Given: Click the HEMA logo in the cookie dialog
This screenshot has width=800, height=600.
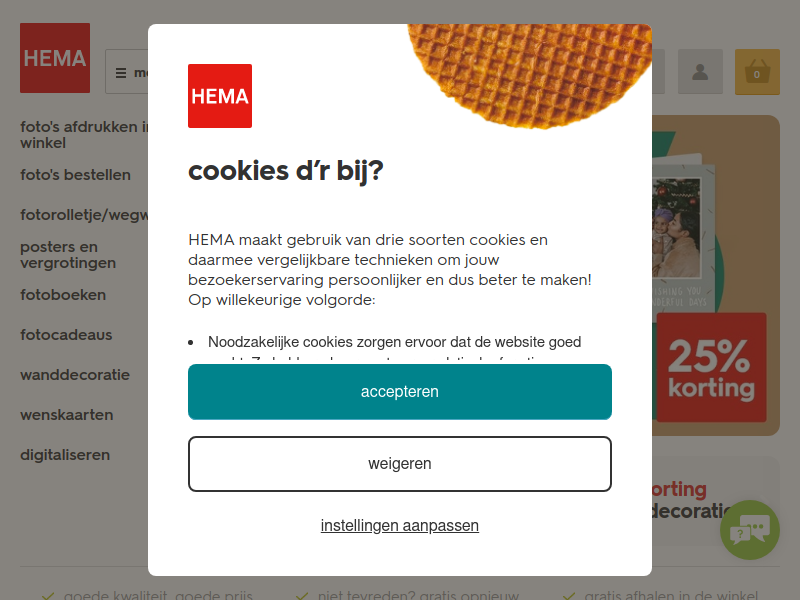Looking at the screenshot, I should pos(220,96).
